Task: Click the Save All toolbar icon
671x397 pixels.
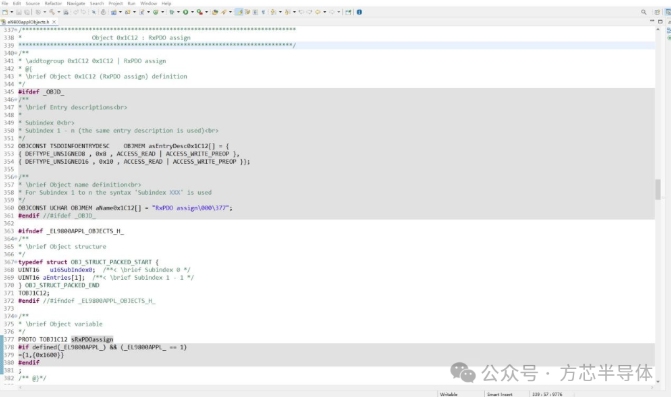Action: tap(27, 12)
